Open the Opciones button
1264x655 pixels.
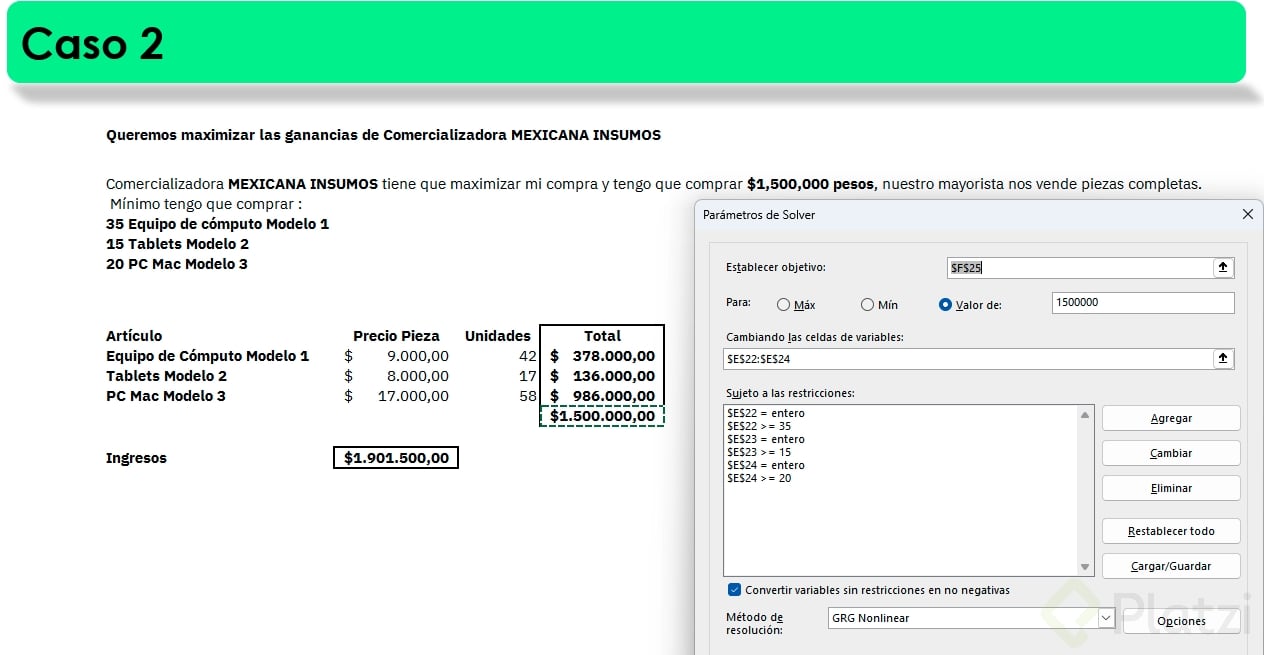[x=1181, y=621]
